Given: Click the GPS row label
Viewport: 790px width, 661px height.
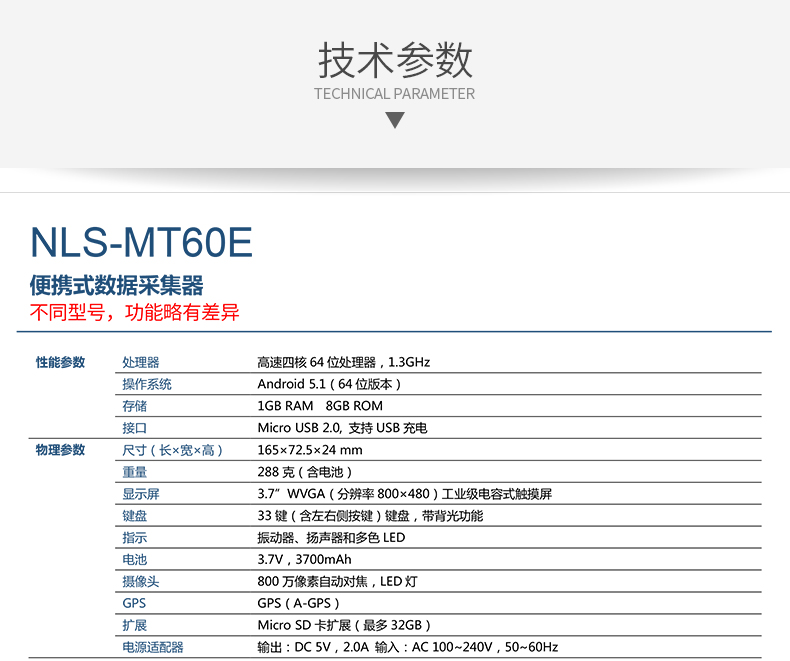Looking at the screenshot, I should click(x=134, y=603).
